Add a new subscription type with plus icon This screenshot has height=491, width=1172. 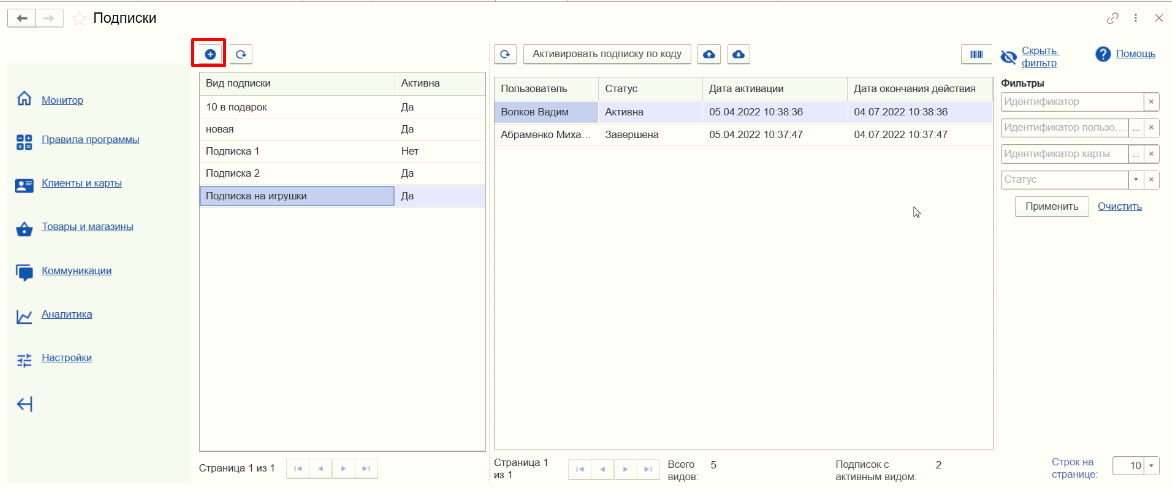210,54
